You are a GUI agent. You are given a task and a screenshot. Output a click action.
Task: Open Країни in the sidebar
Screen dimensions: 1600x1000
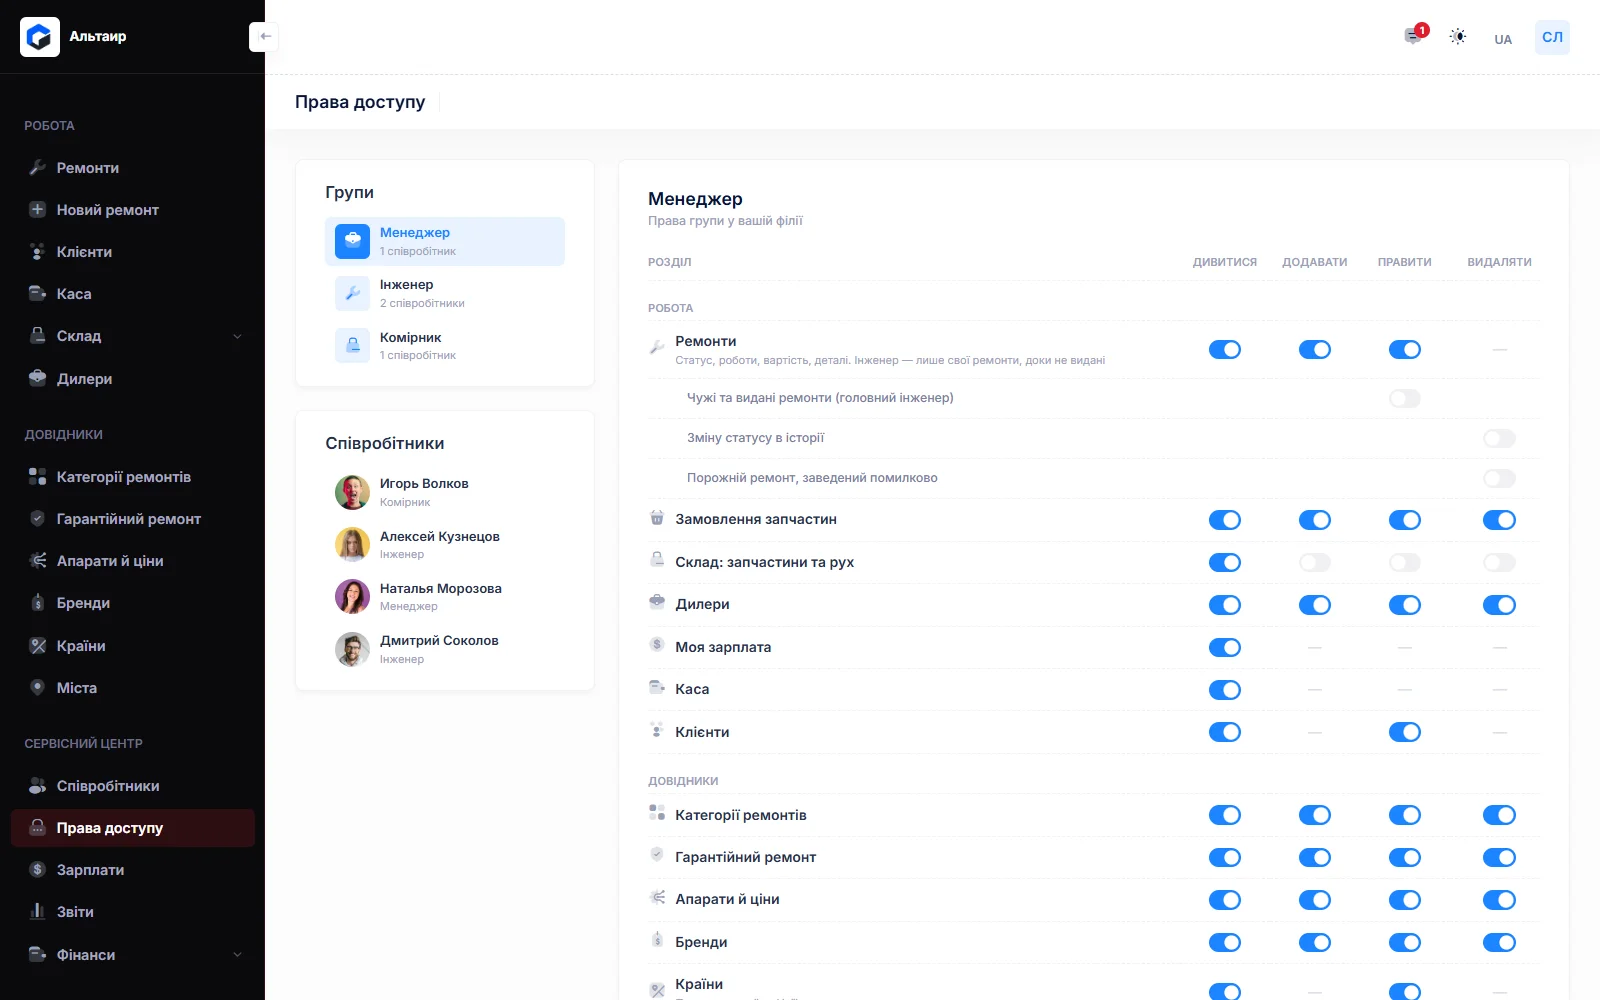coord(132,646)
